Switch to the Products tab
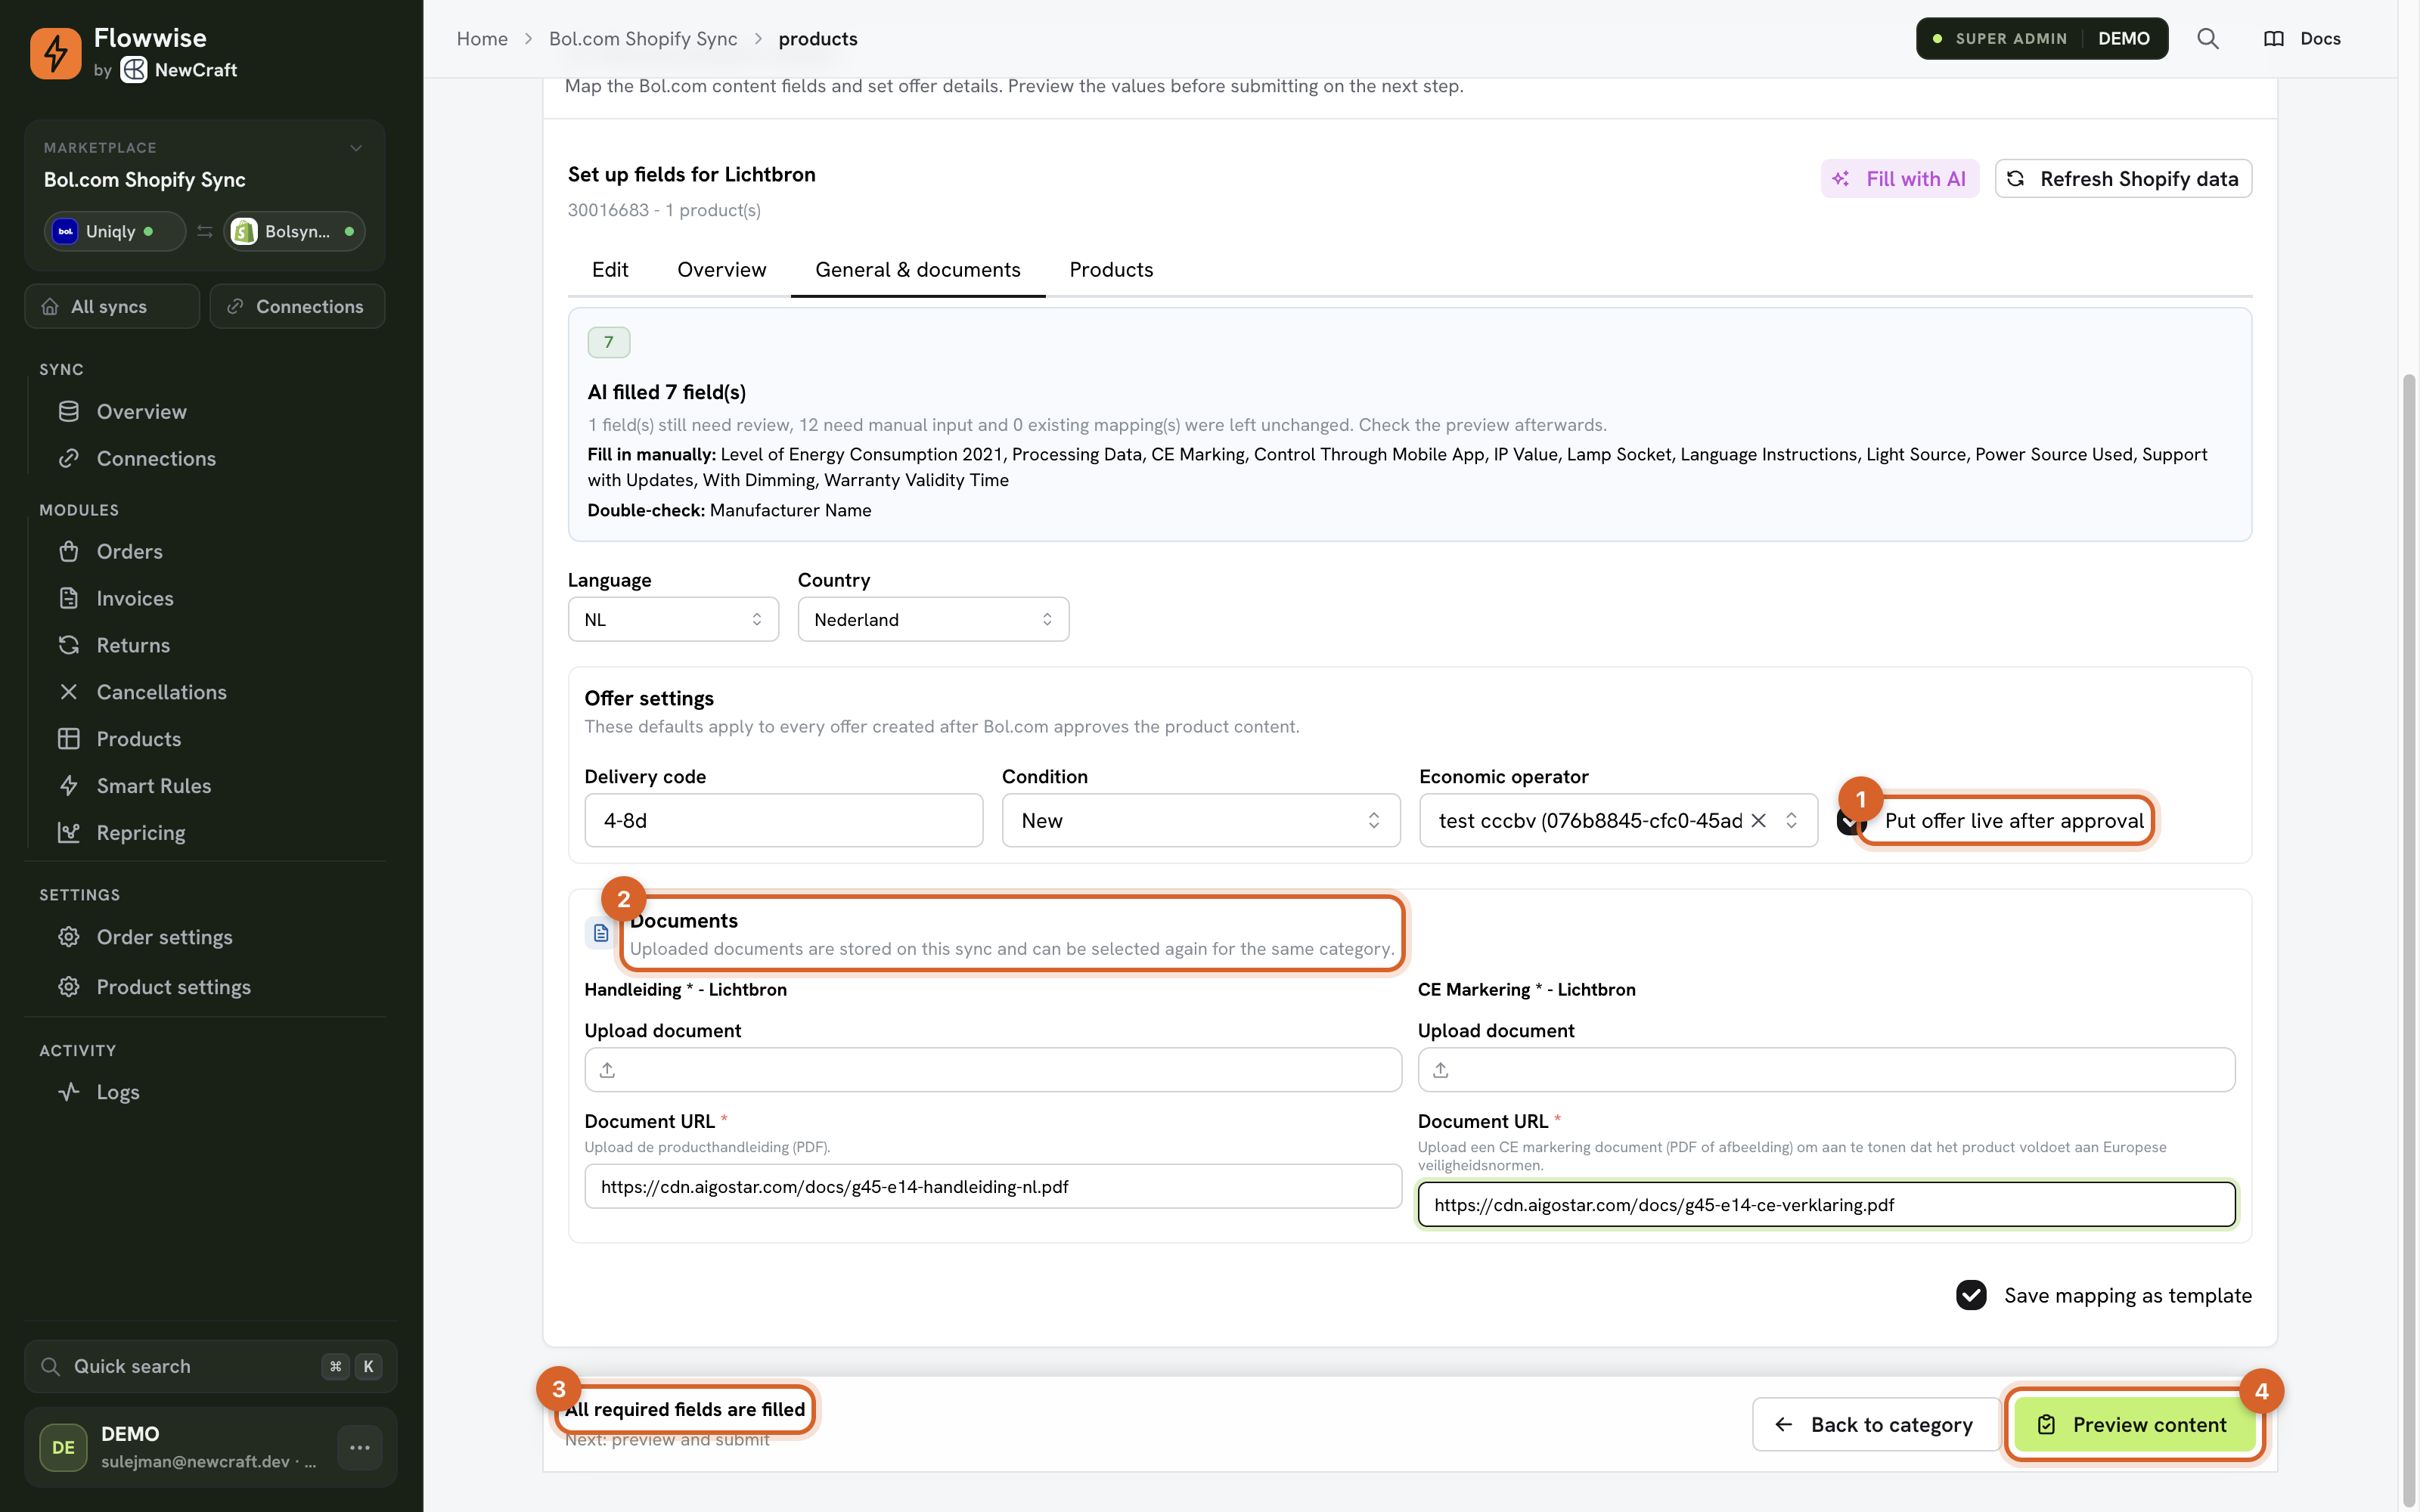 1111,270
